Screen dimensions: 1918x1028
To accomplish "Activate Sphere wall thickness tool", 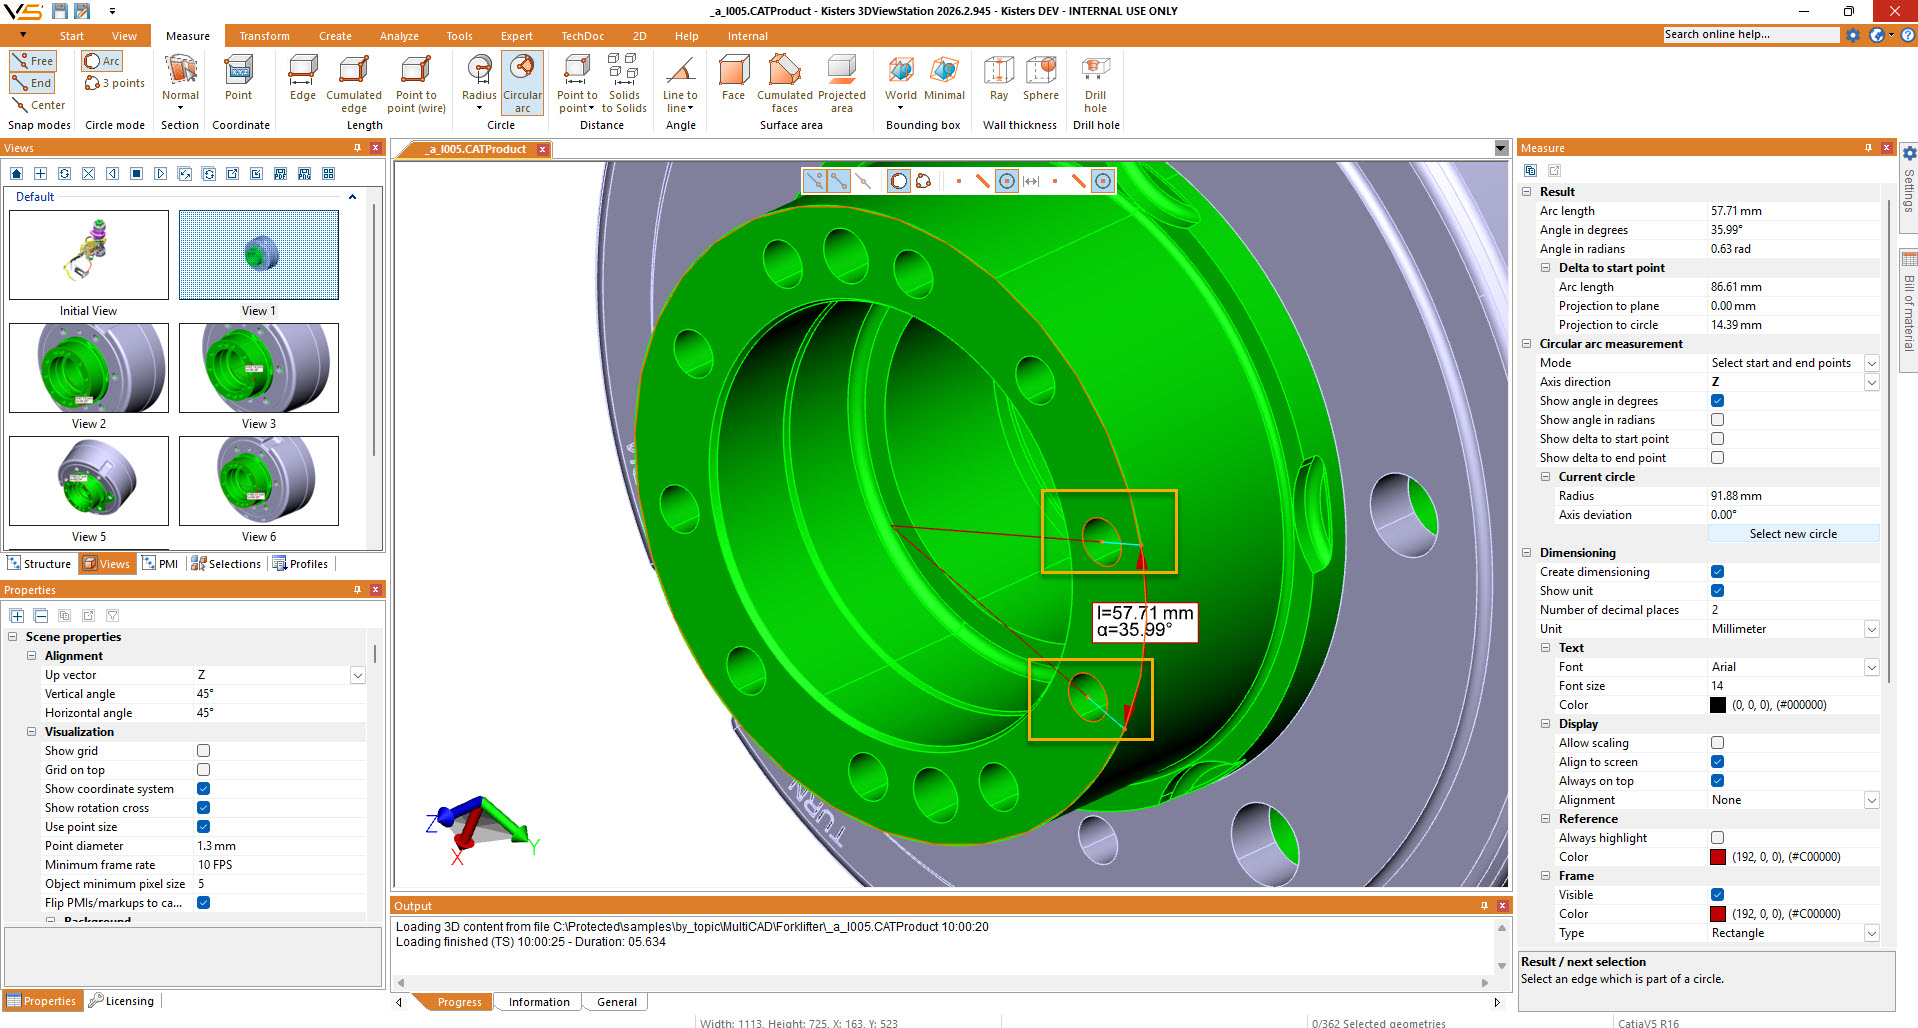I will click(x=1040, y=78).
